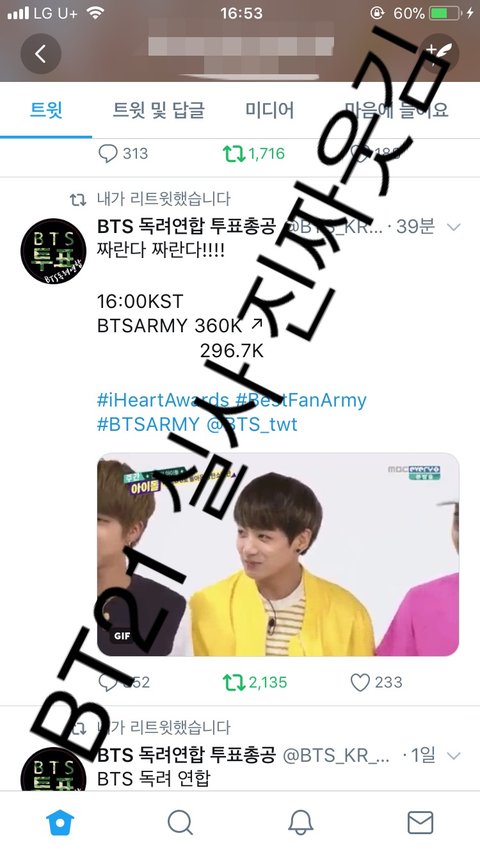Open the direct messages envelope icon
The height and width of the screenshot is (854, 480).
[421, 822]
